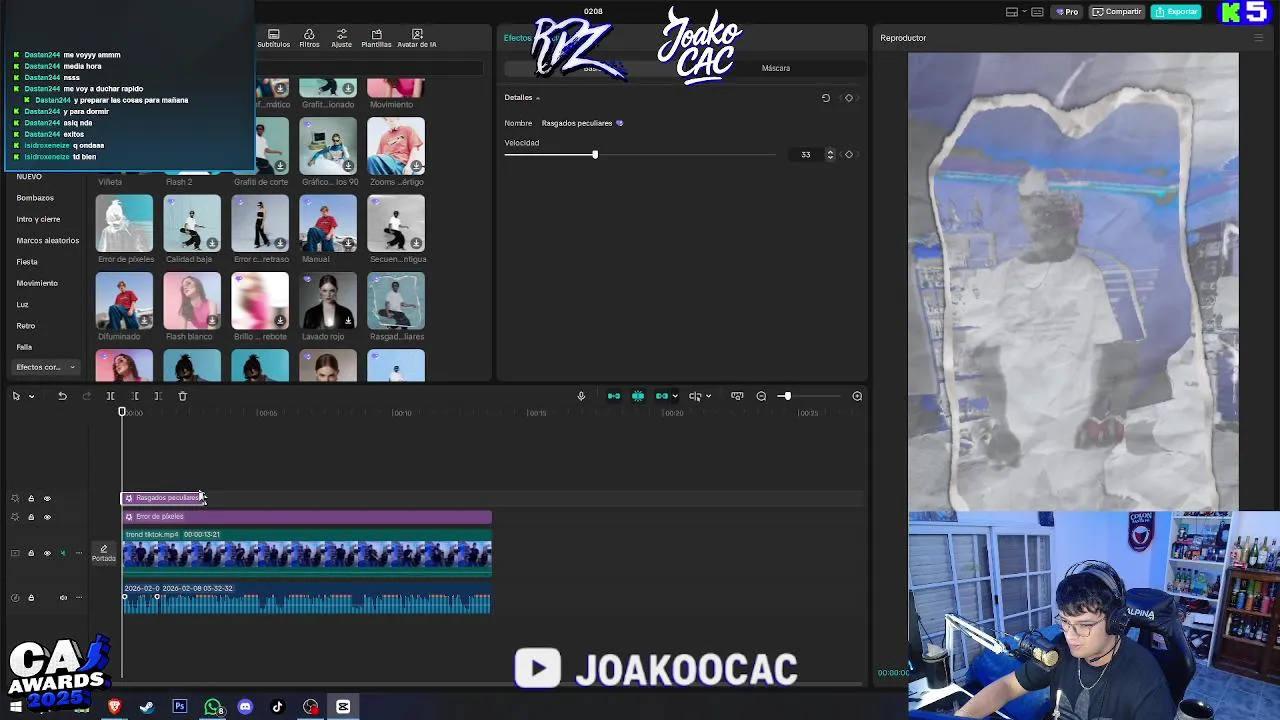Click the trash delete icon

tap(182, 396)
